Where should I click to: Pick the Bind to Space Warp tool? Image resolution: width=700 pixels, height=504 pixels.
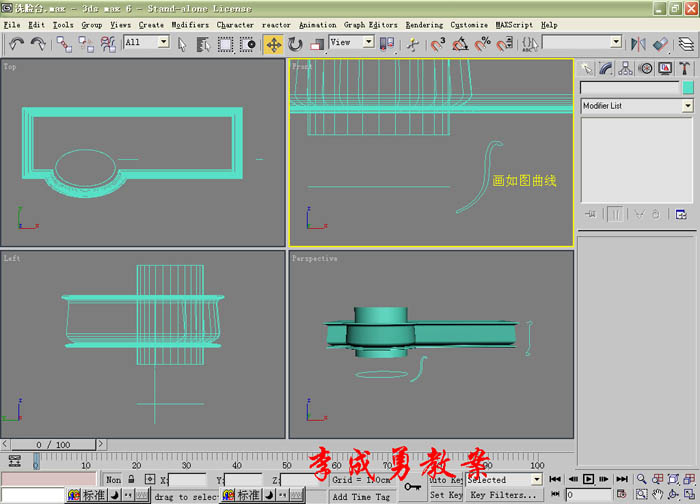click(108, 44)
